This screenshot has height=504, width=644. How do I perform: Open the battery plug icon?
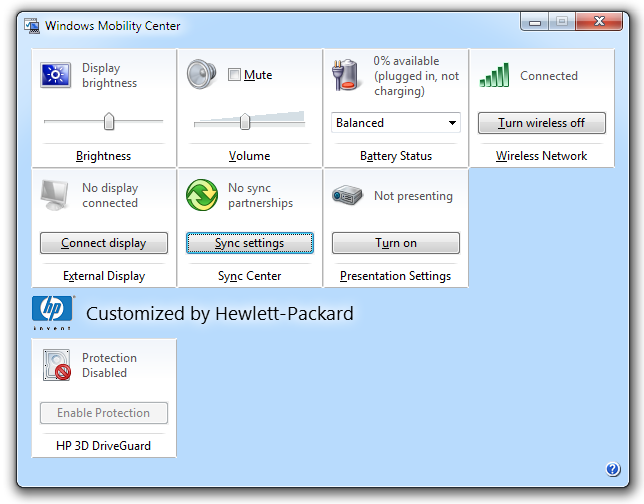345,75
